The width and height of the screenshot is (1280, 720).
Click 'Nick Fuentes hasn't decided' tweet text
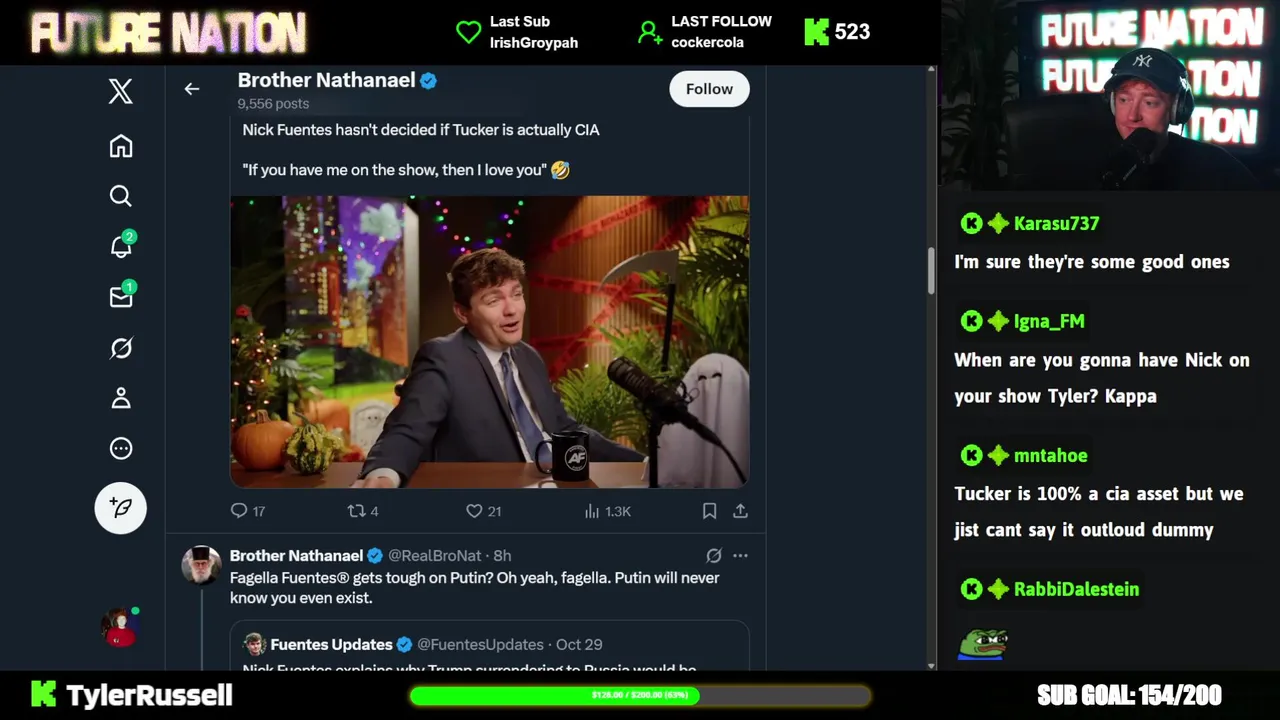[x=421, y=130]
